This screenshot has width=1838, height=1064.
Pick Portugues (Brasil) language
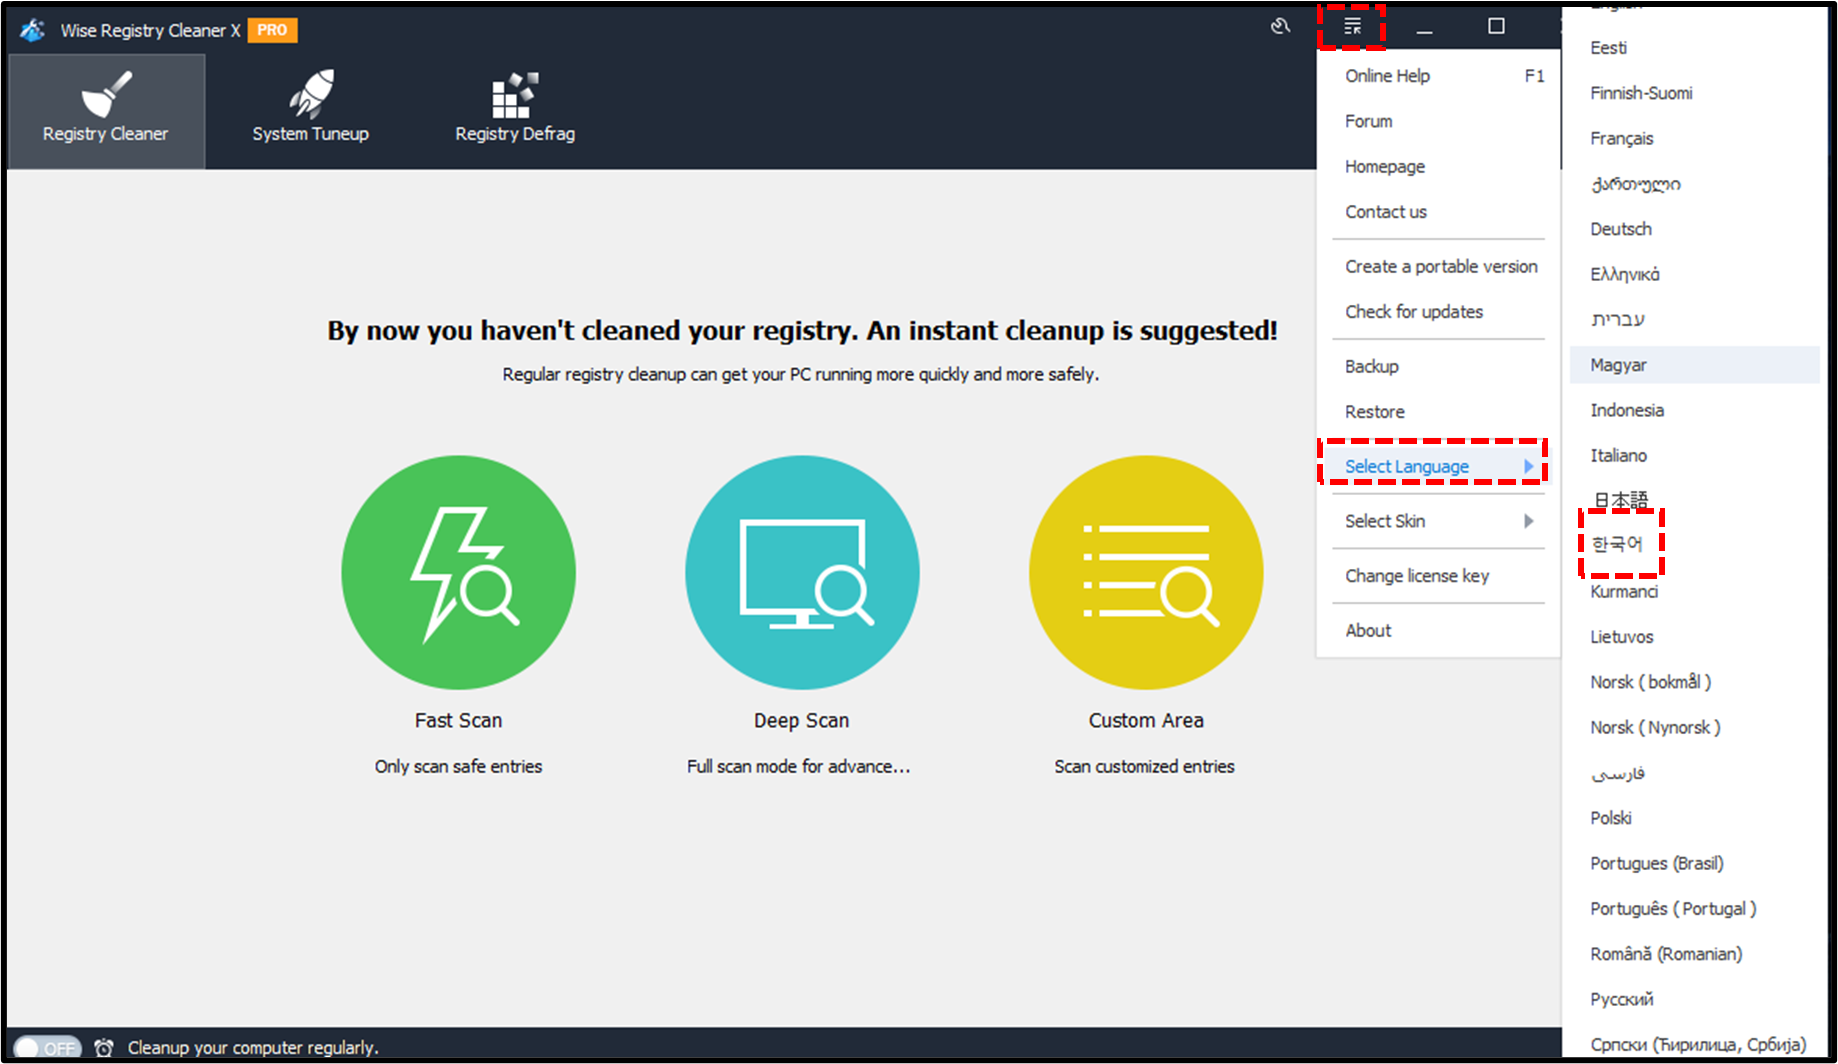click(x=1694, y=863)
